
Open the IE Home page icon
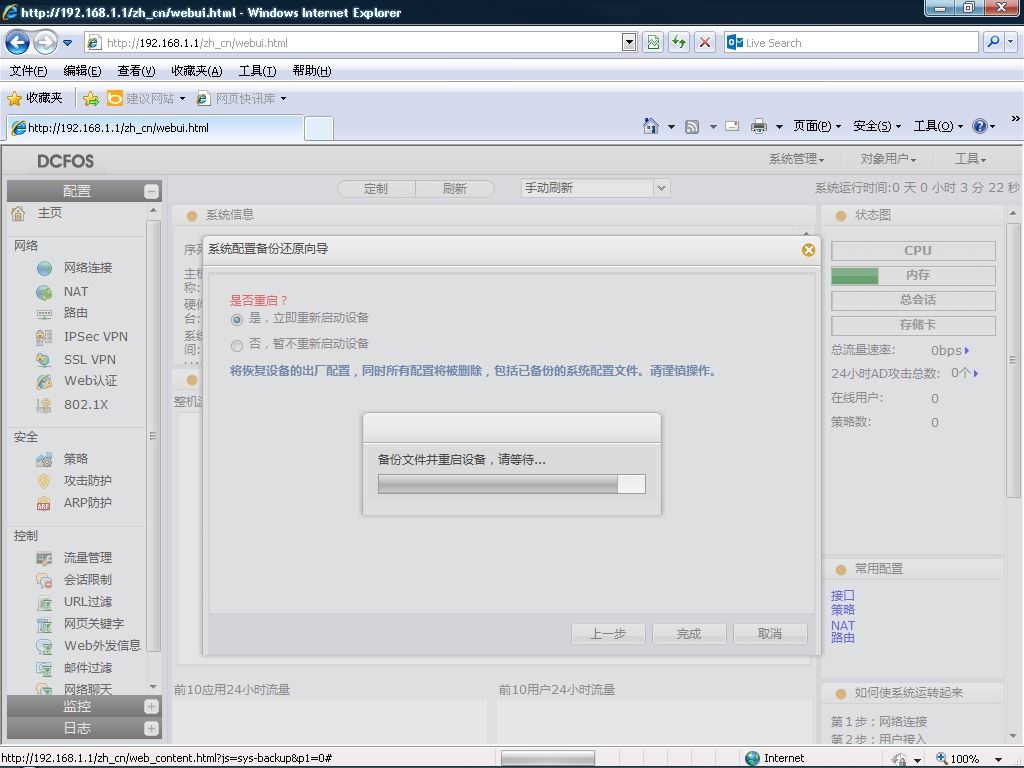651,126
